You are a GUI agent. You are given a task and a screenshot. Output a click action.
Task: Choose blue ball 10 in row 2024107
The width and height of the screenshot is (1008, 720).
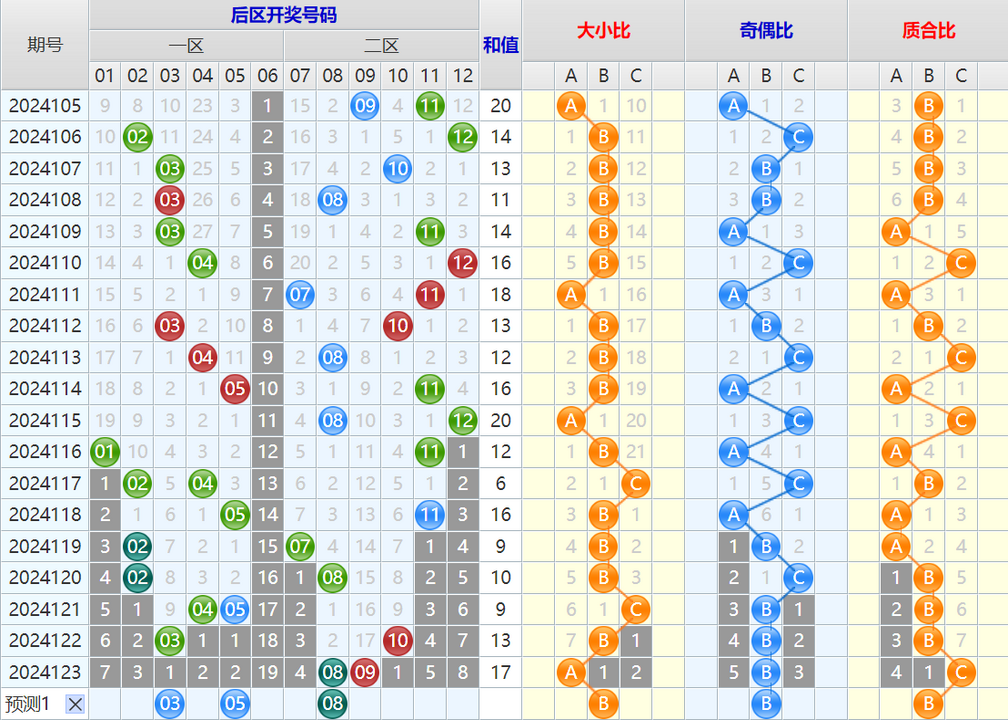click(397, 168)
